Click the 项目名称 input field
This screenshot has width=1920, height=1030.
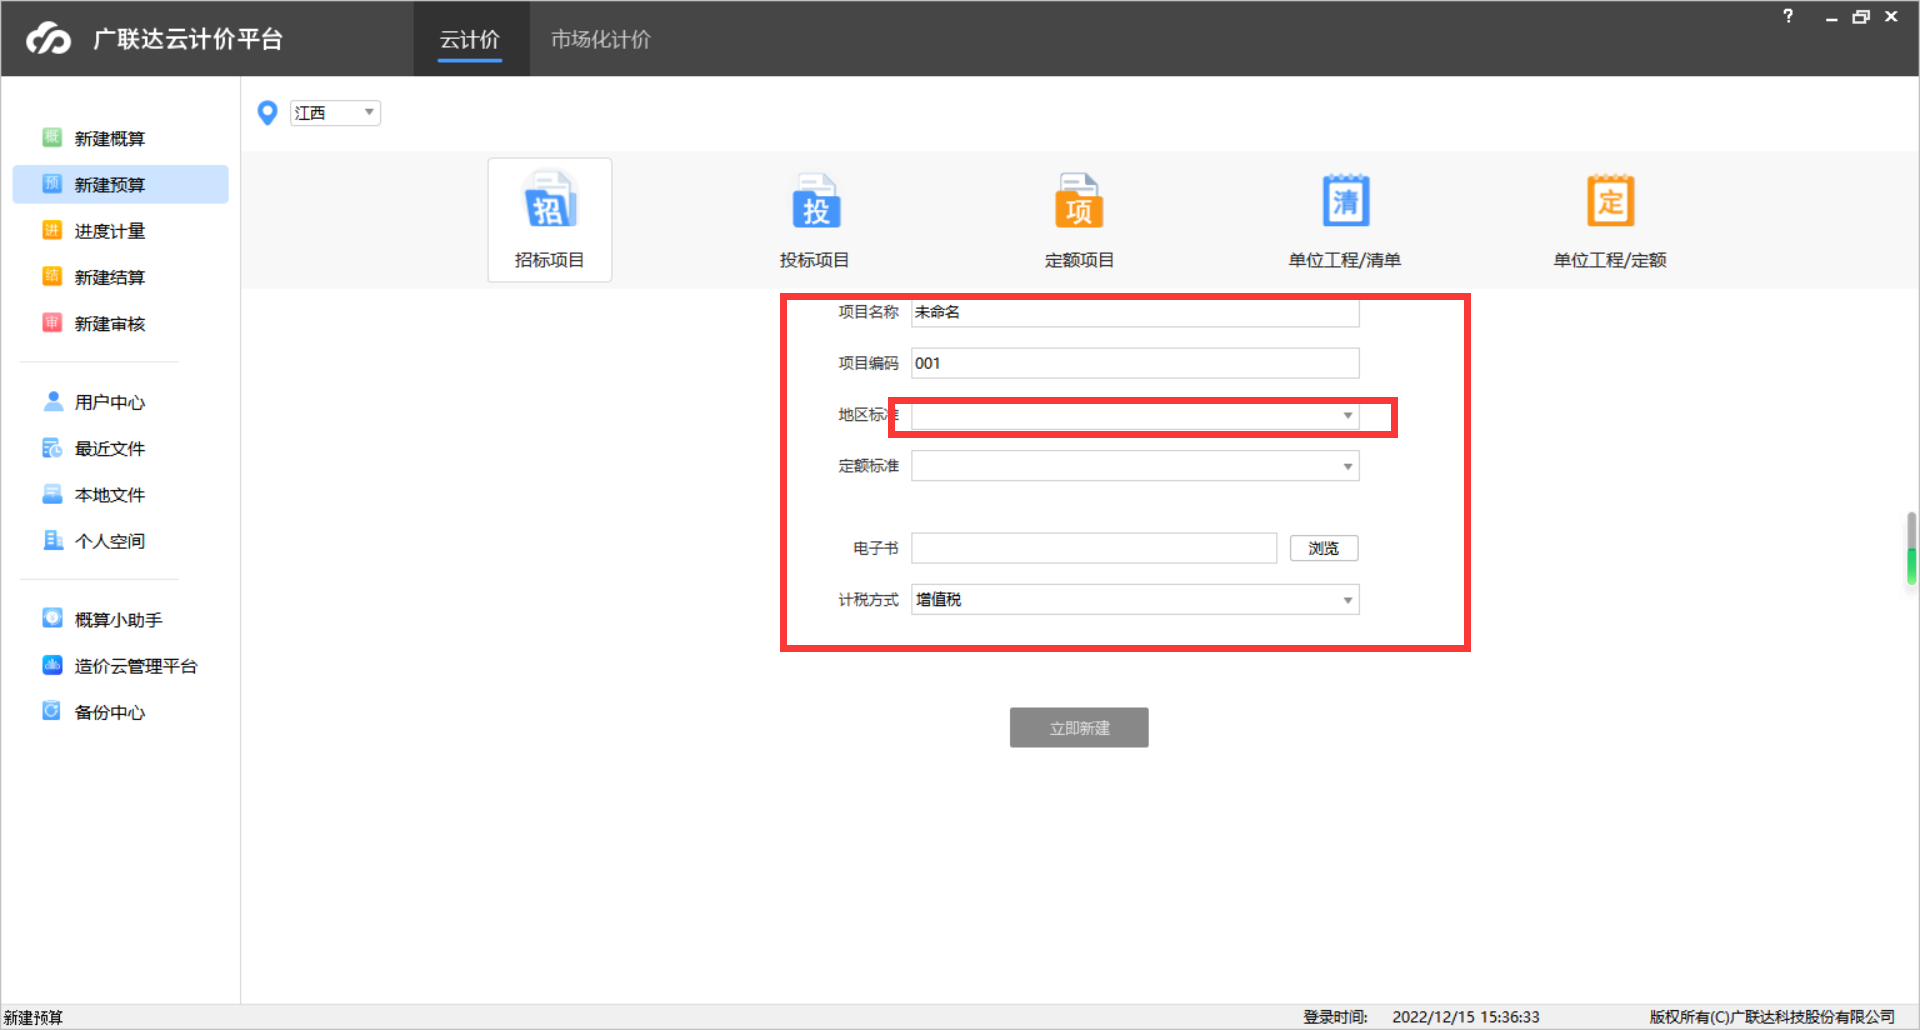tap(1135, 312)
